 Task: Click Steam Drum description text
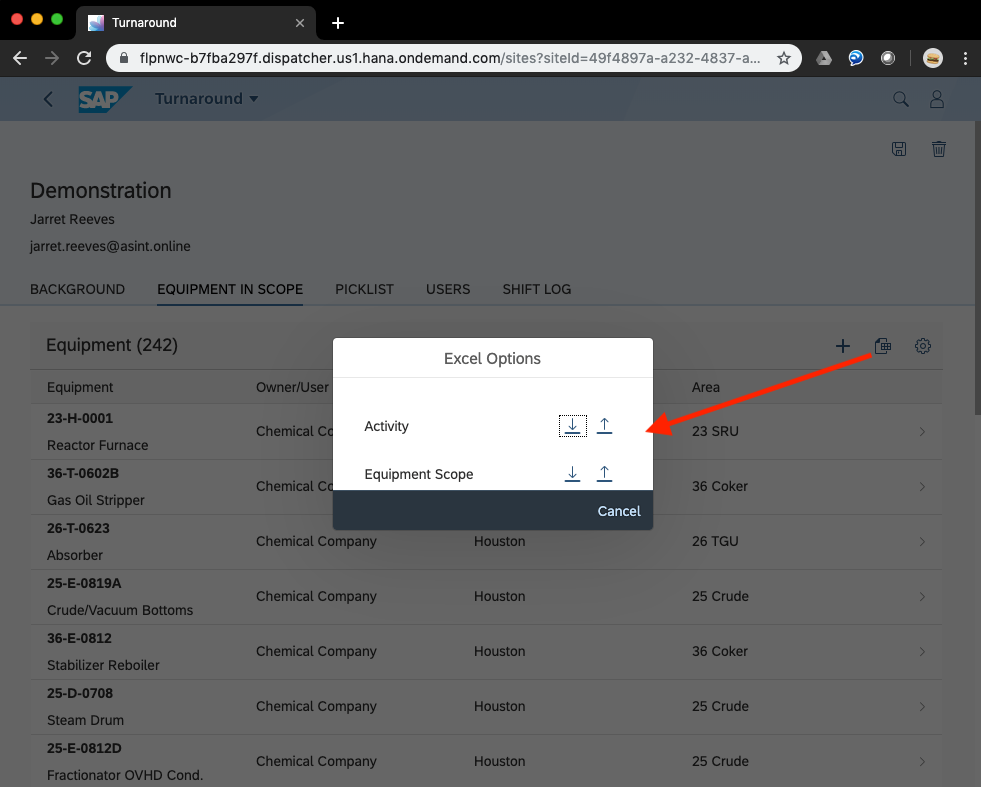pyautogui.click(x=85, y=720)
